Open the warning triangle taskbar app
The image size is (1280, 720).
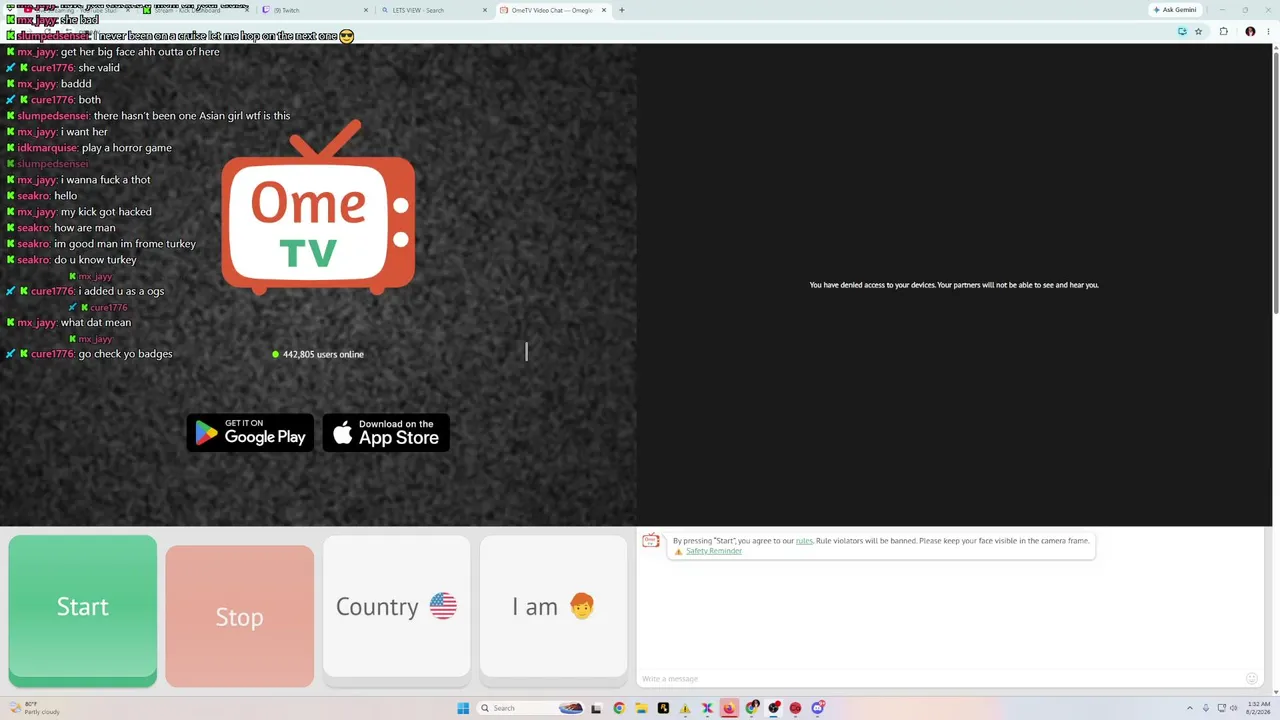pyautogui.click(x=685, y=708)
